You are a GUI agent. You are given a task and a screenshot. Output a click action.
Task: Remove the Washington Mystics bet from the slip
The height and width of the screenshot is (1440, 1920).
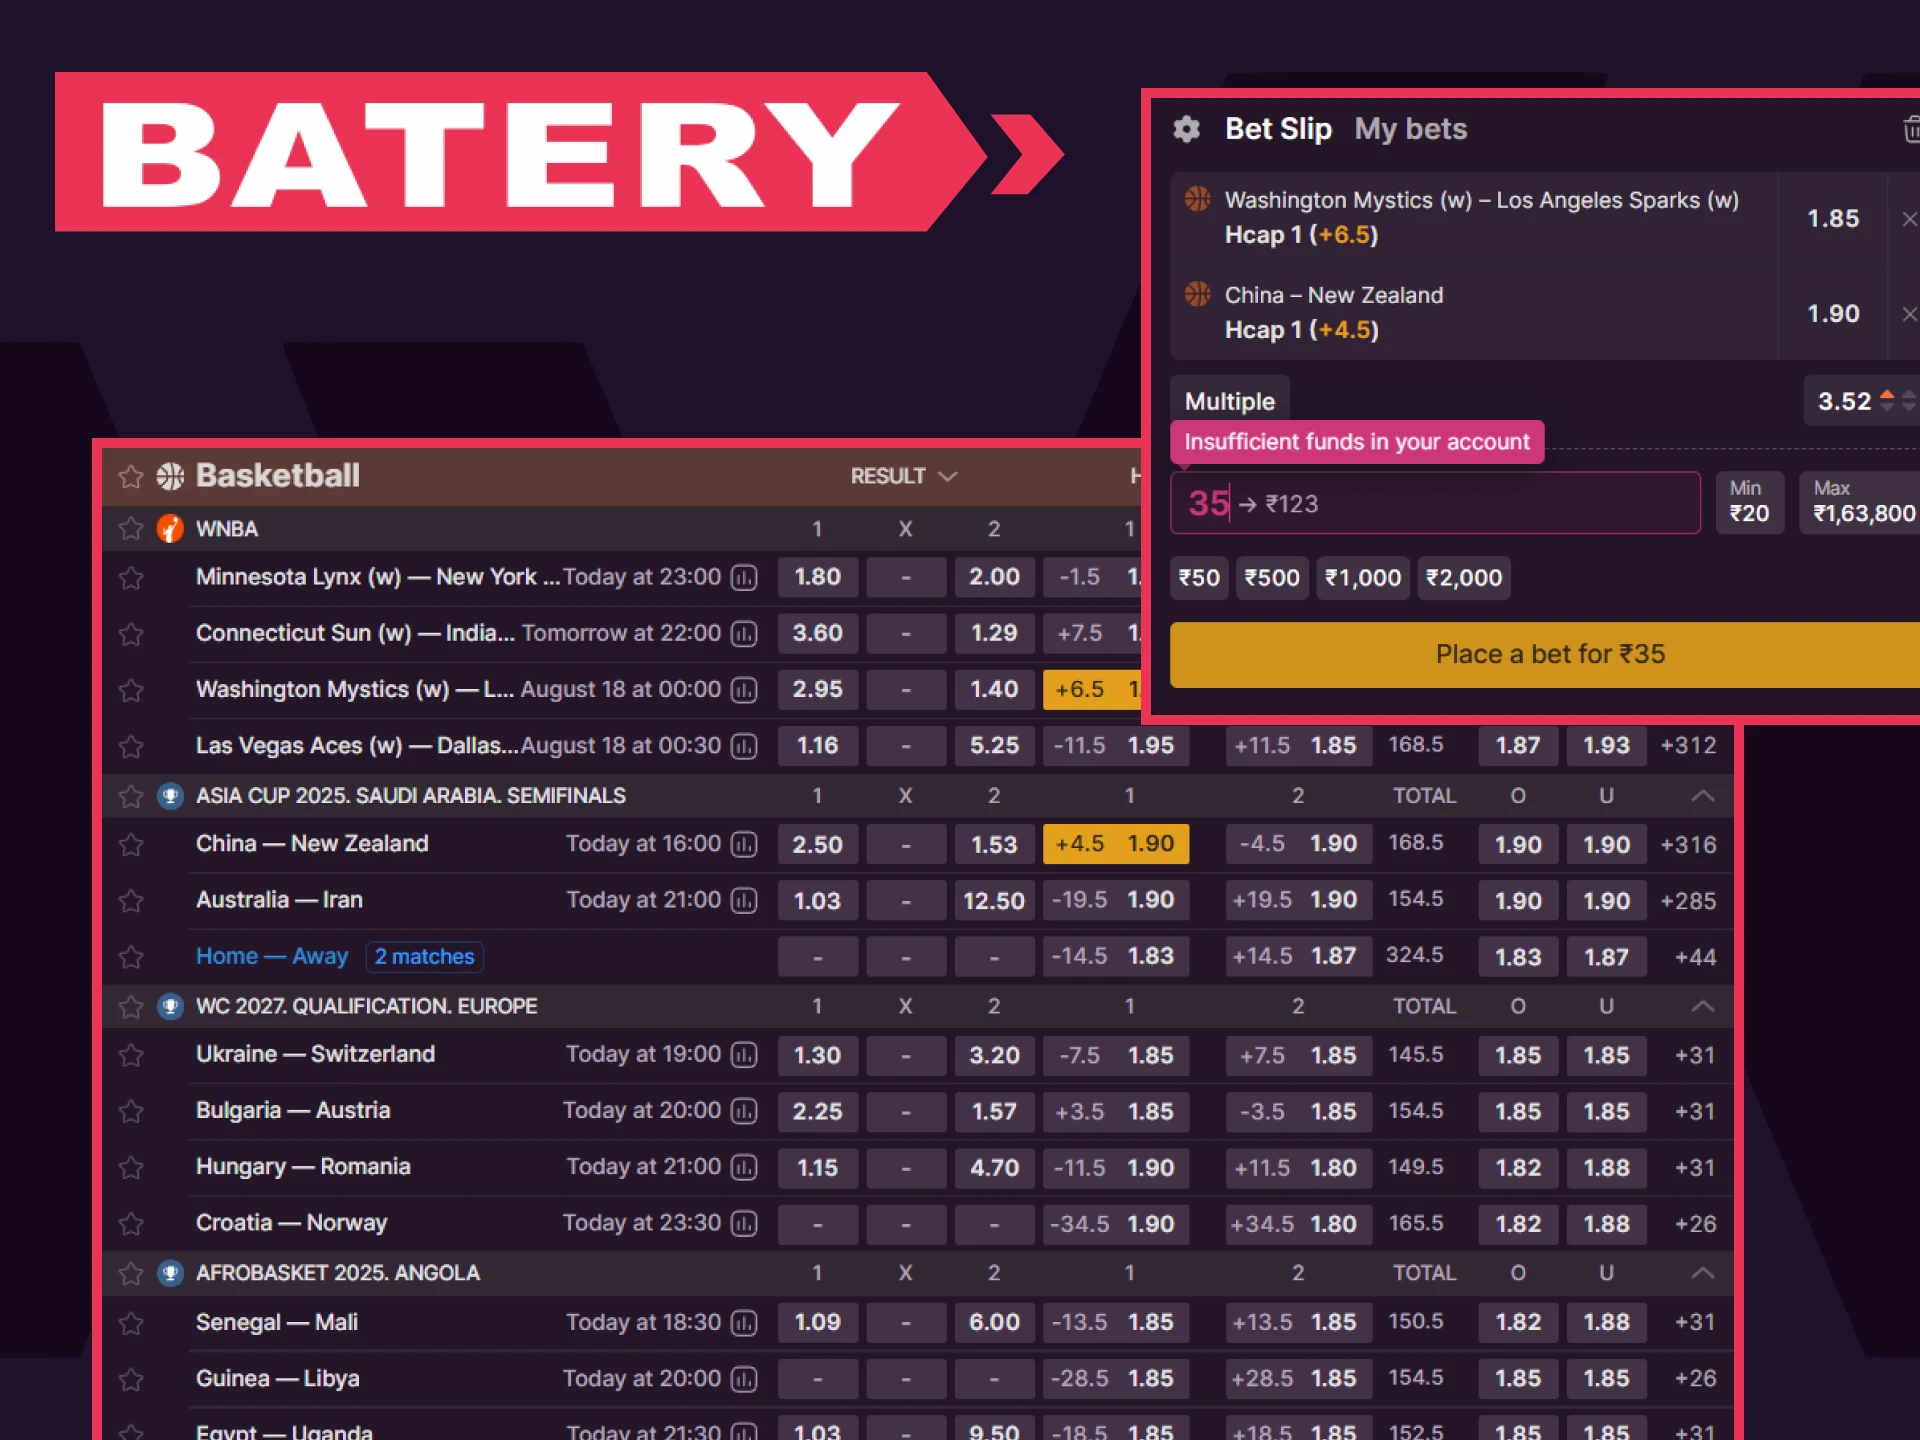[x=1910, y=218]
